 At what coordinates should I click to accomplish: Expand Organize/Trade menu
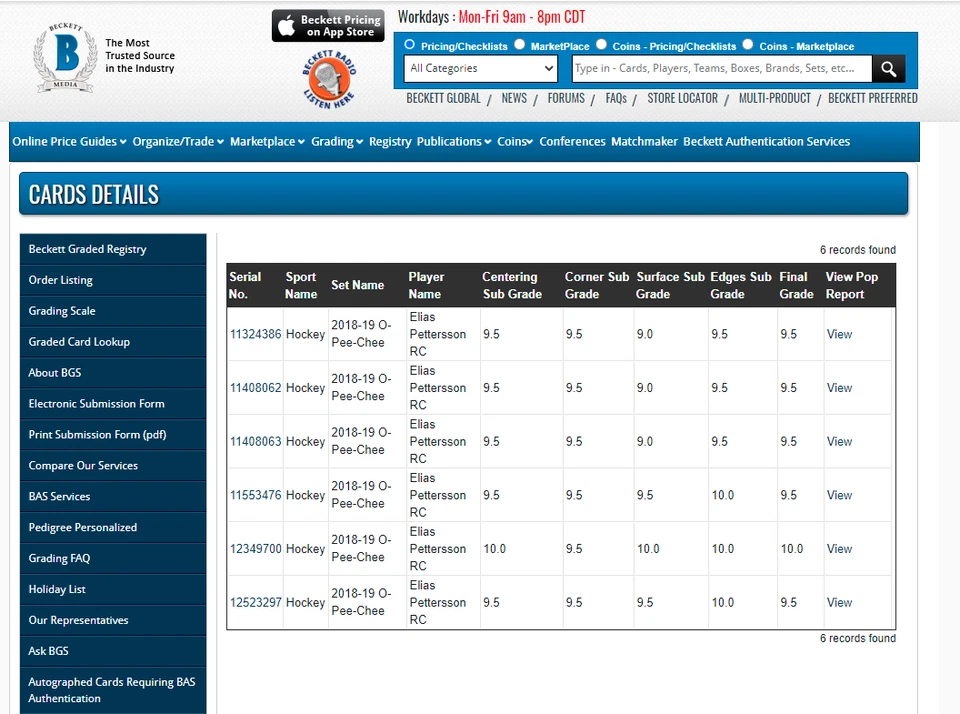[x=178, y=141]
